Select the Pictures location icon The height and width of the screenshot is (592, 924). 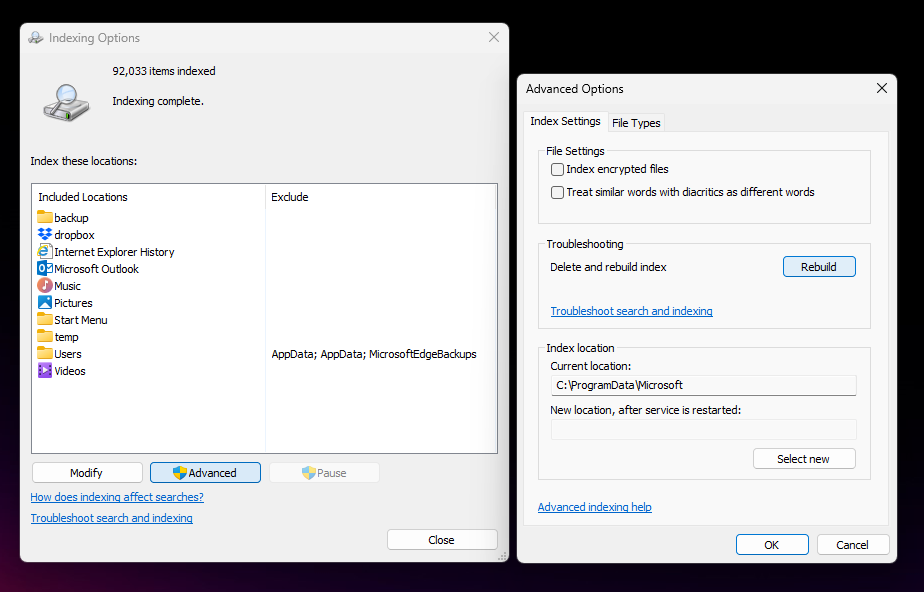pyautogui.click(x=45, y=303)
